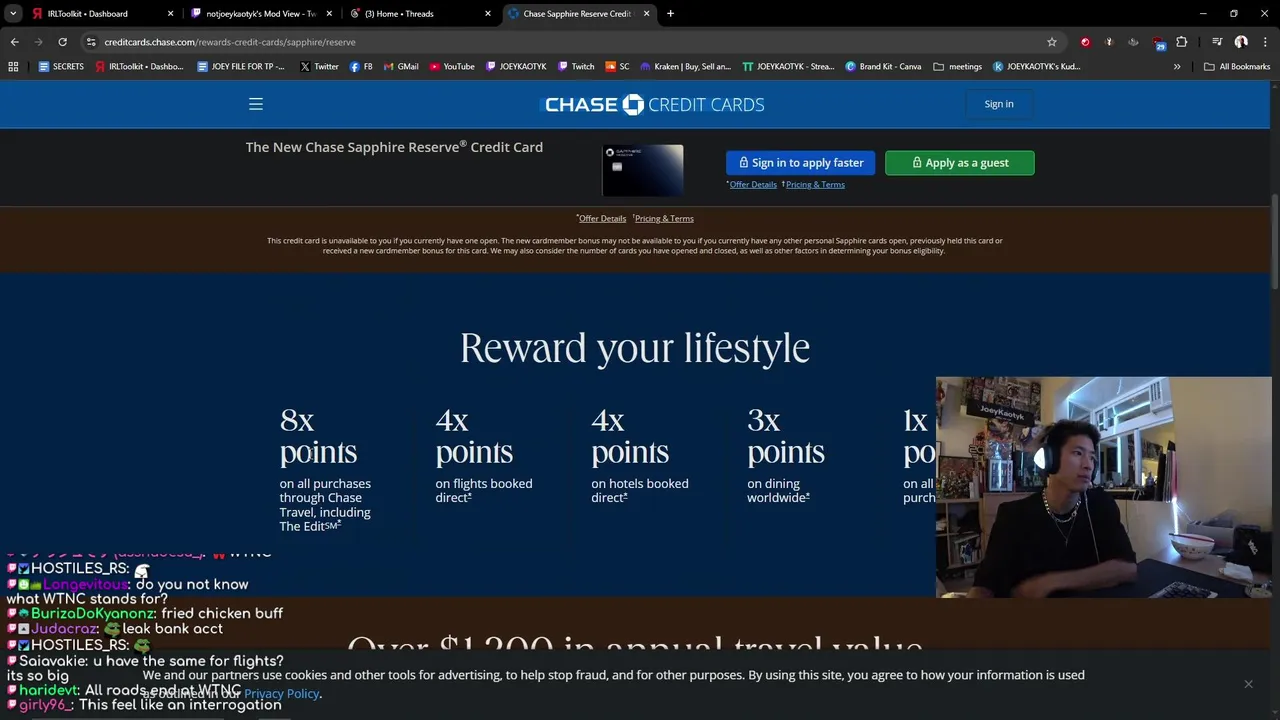Click Apply as a guest button
Viewport: 1280px width, 720px height.
click(960, 163)
